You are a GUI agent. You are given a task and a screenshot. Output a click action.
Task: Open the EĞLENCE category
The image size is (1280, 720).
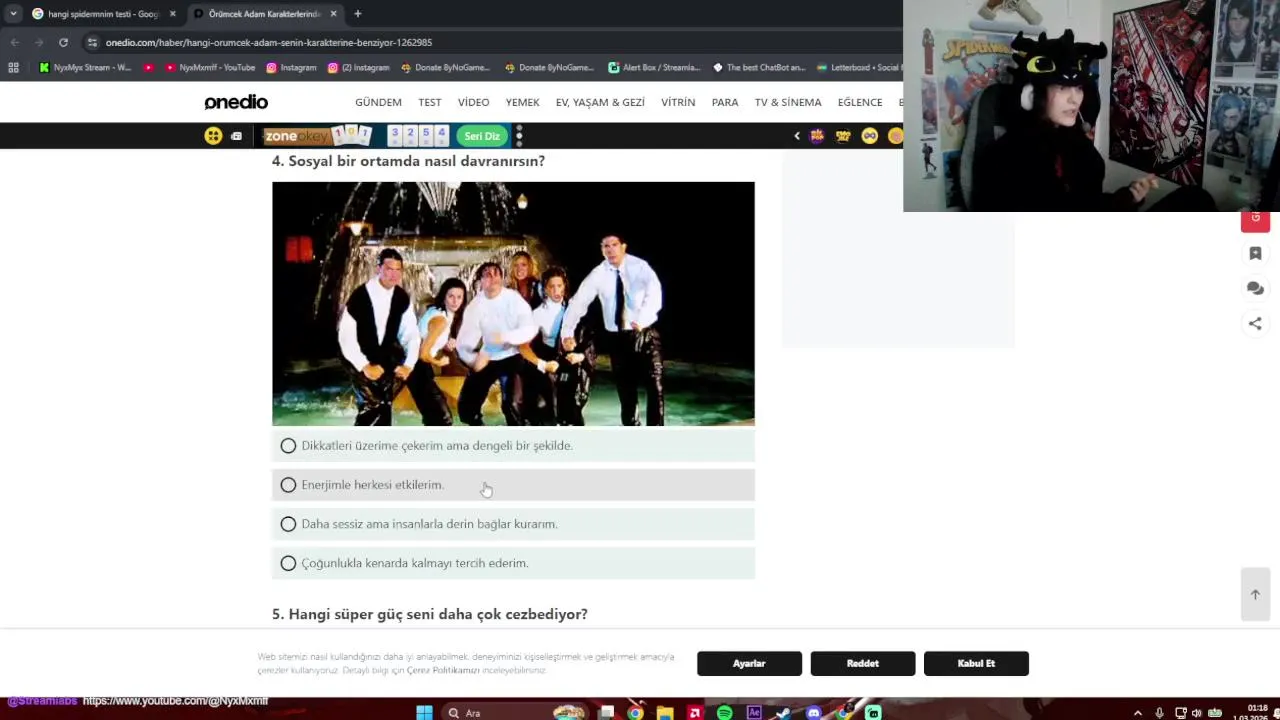[x=860, y=102]
